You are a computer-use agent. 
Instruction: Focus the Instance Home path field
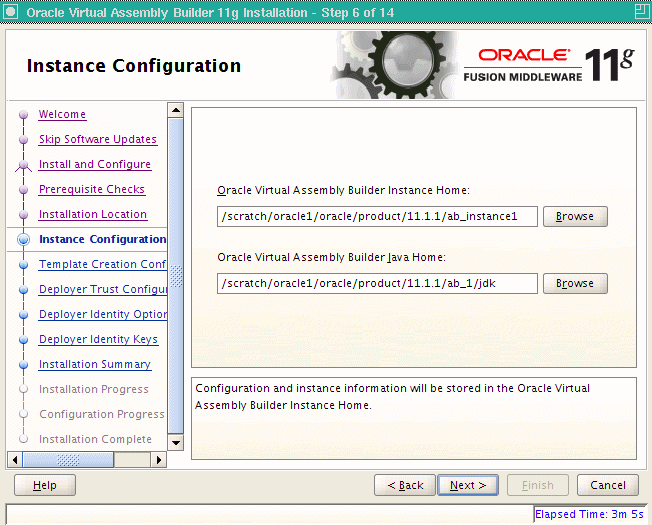coord(377,217)
